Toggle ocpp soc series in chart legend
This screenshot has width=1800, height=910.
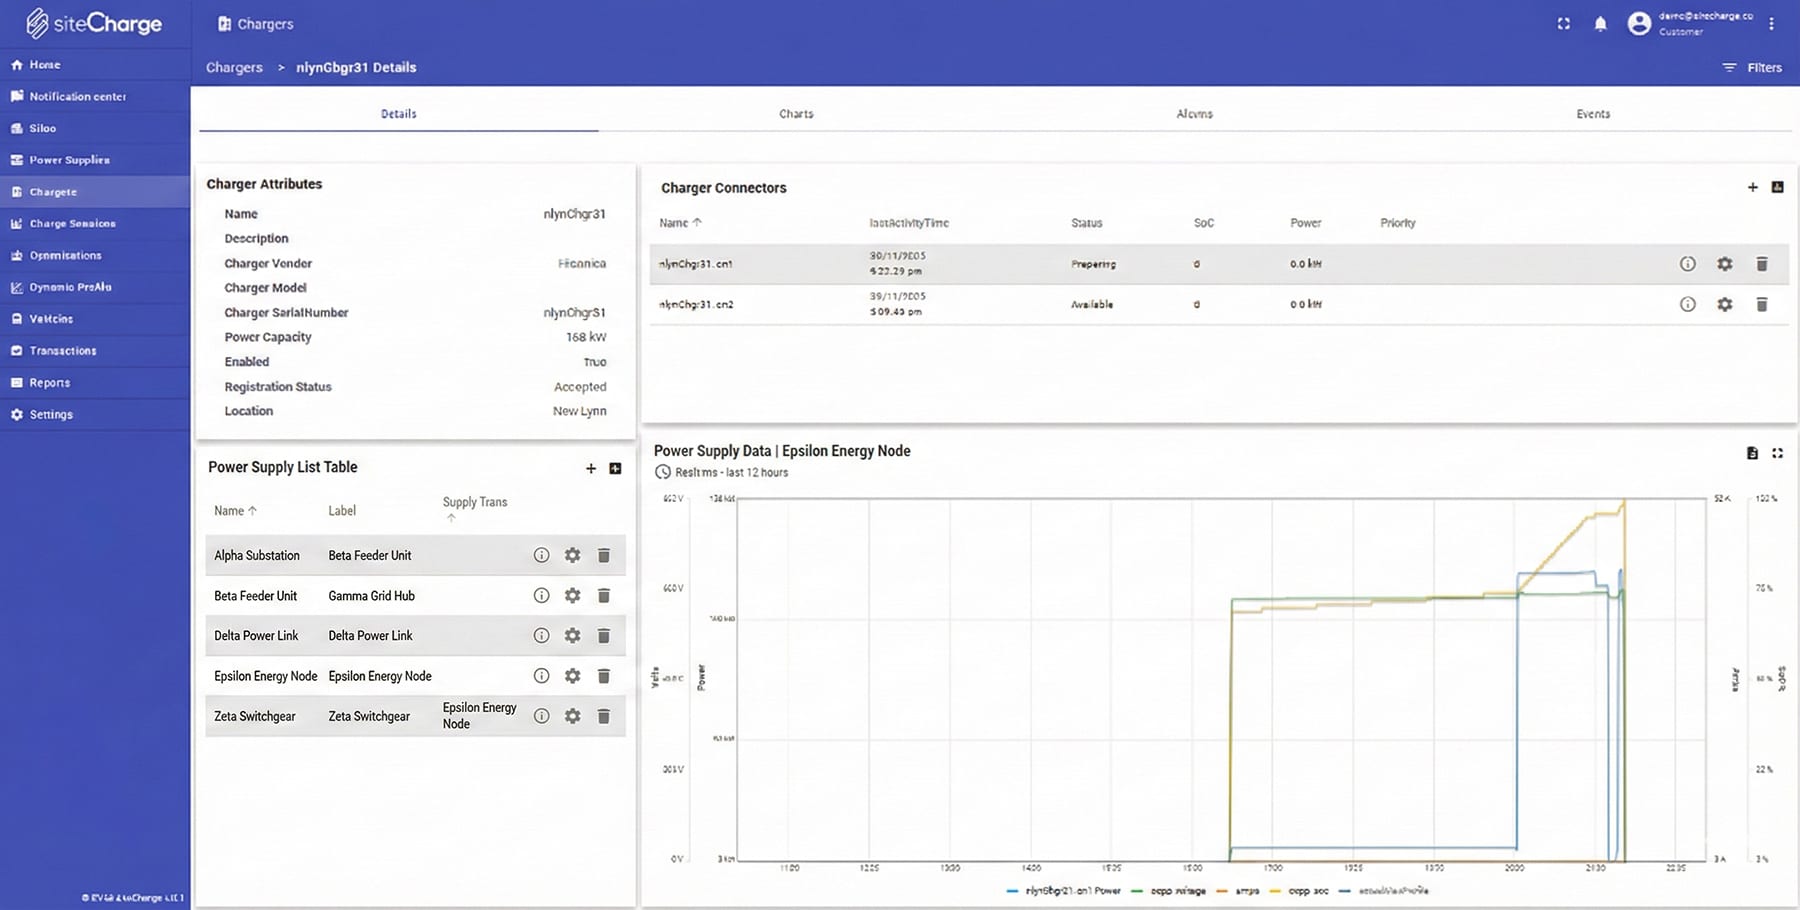(1300, 890)
